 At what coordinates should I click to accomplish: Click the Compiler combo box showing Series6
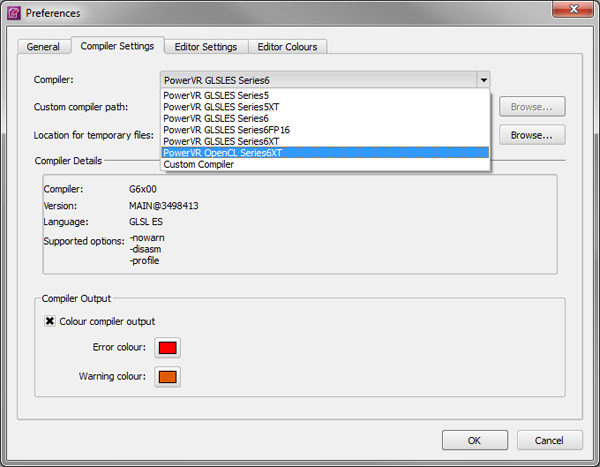pyautogui.click(x=325, y=80)
